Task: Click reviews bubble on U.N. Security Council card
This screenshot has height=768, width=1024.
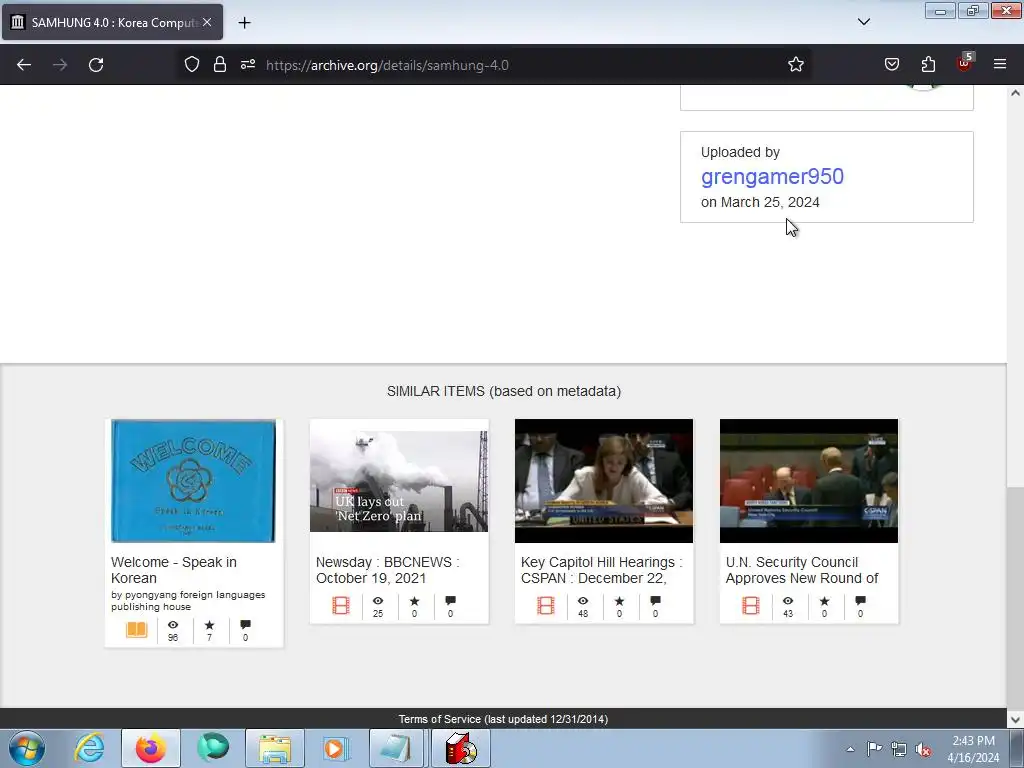Action: pos(861,601)
